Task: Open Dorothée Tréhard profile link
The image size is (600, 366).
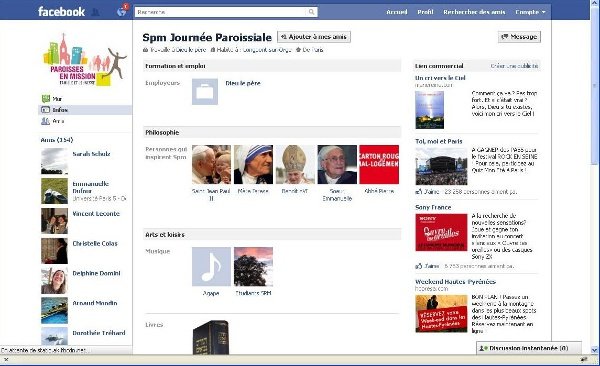Action: point(99,333)
